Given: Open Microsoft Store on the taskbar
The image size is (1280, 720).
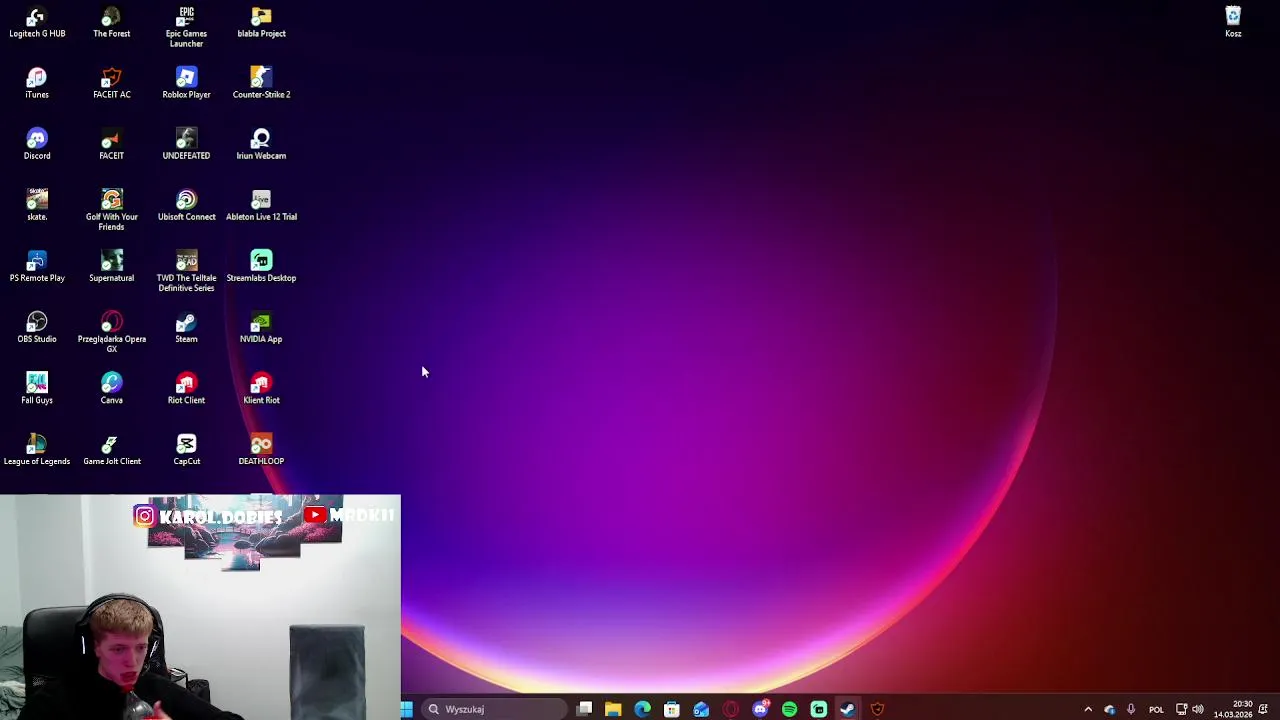Looking at the screenshot, I should click(x=672, y=709).
